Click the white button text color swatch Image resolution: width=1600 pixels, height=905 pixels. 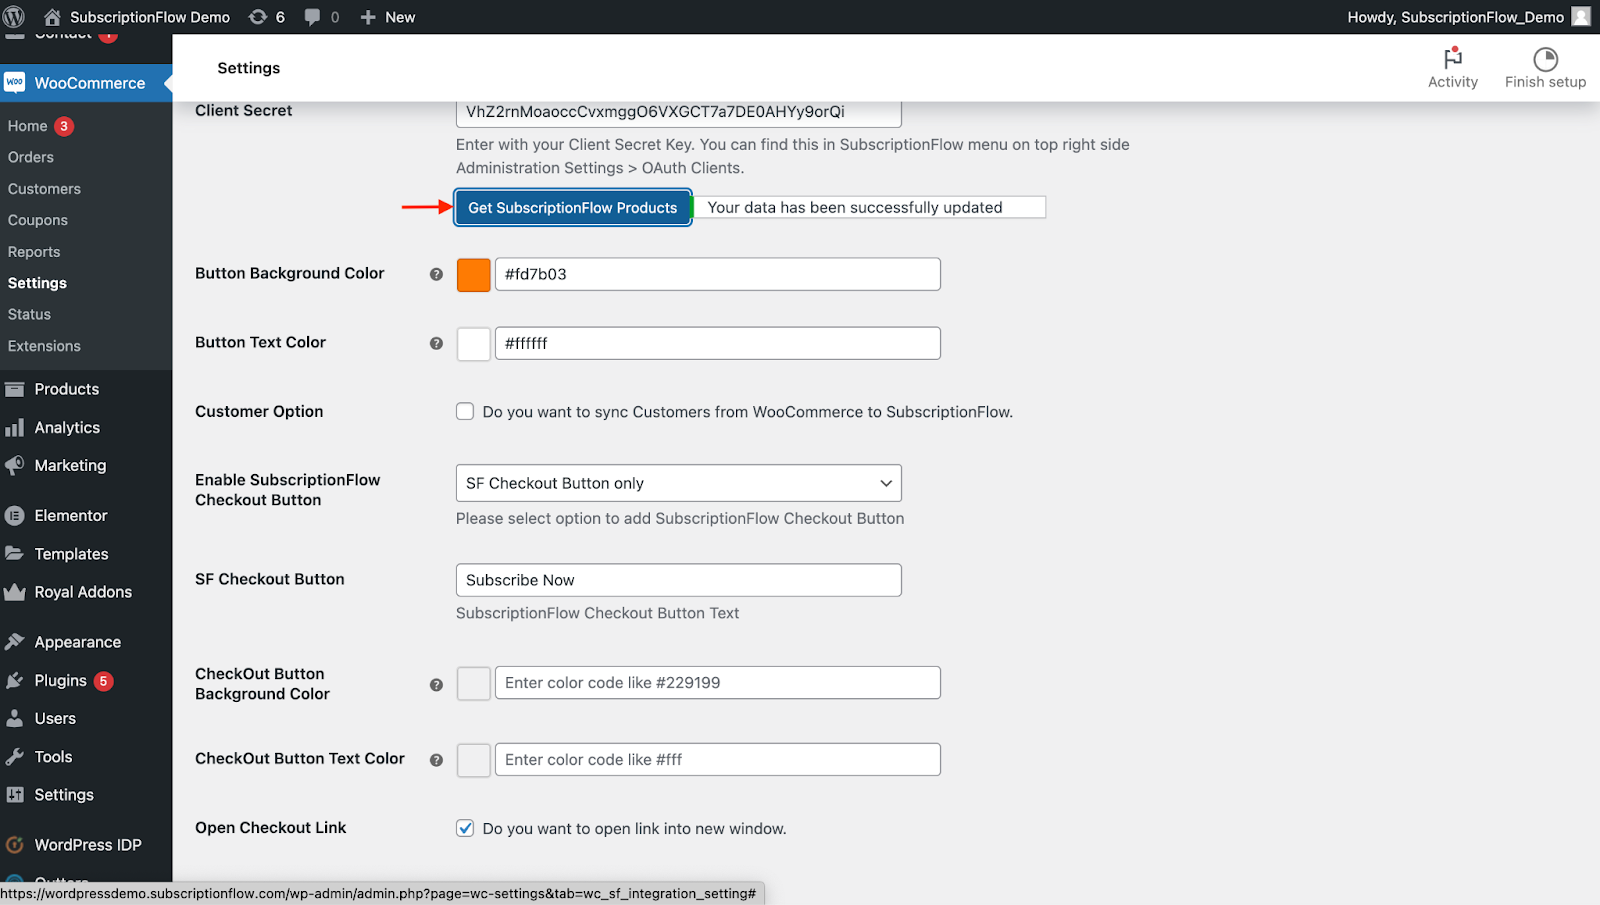[473, 343]
